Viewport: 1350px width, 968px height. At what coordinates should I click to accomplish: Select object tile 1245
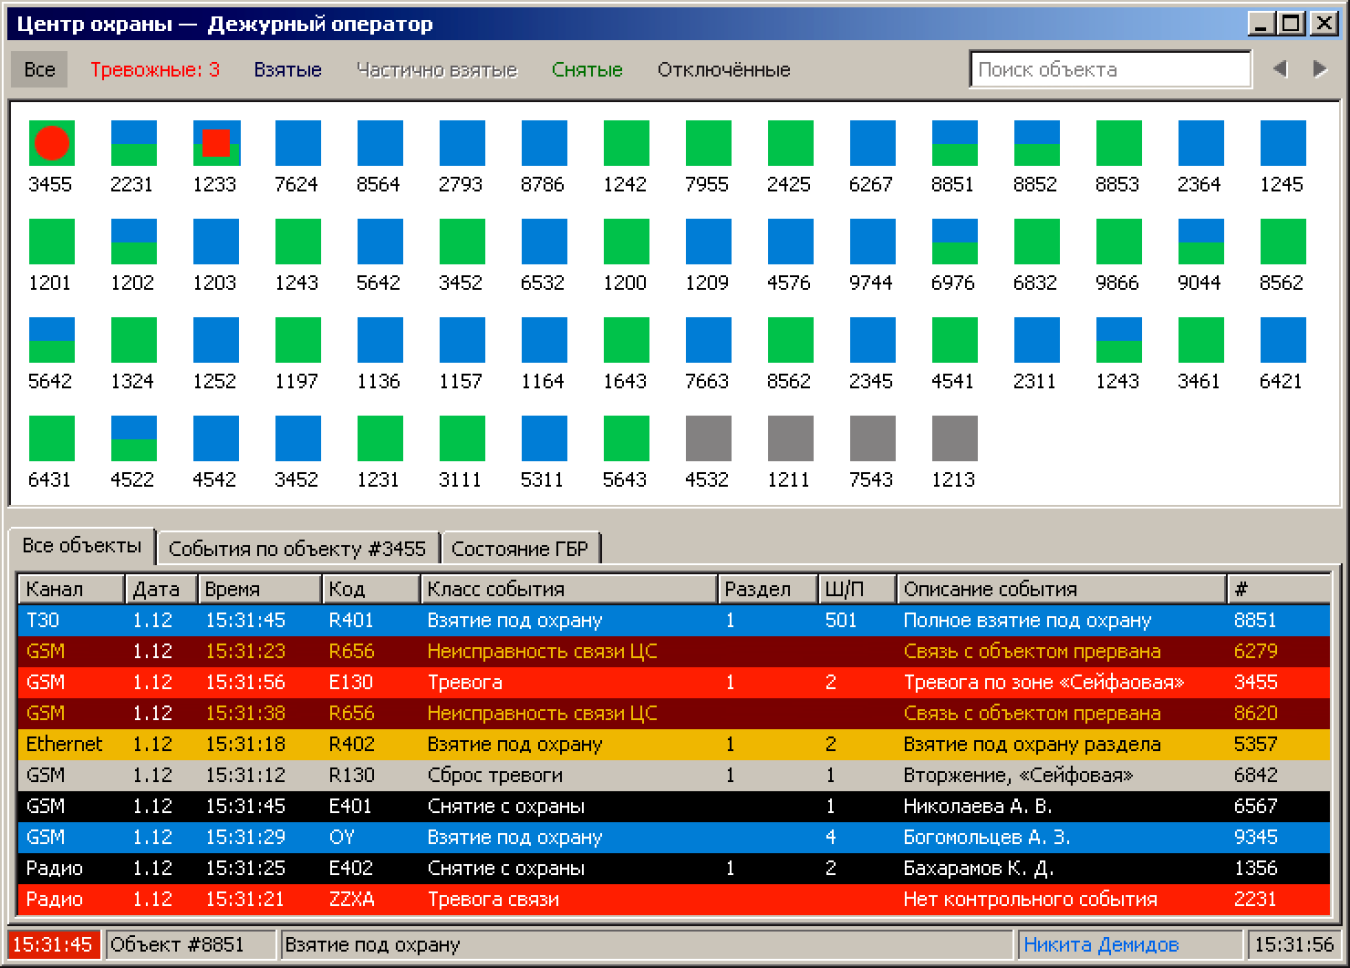(1282, 143)
